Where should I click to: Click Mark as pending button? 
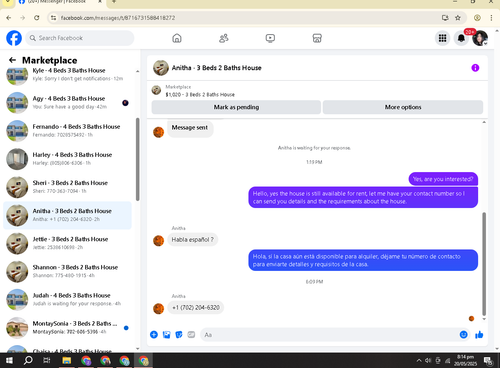point(236,107)
